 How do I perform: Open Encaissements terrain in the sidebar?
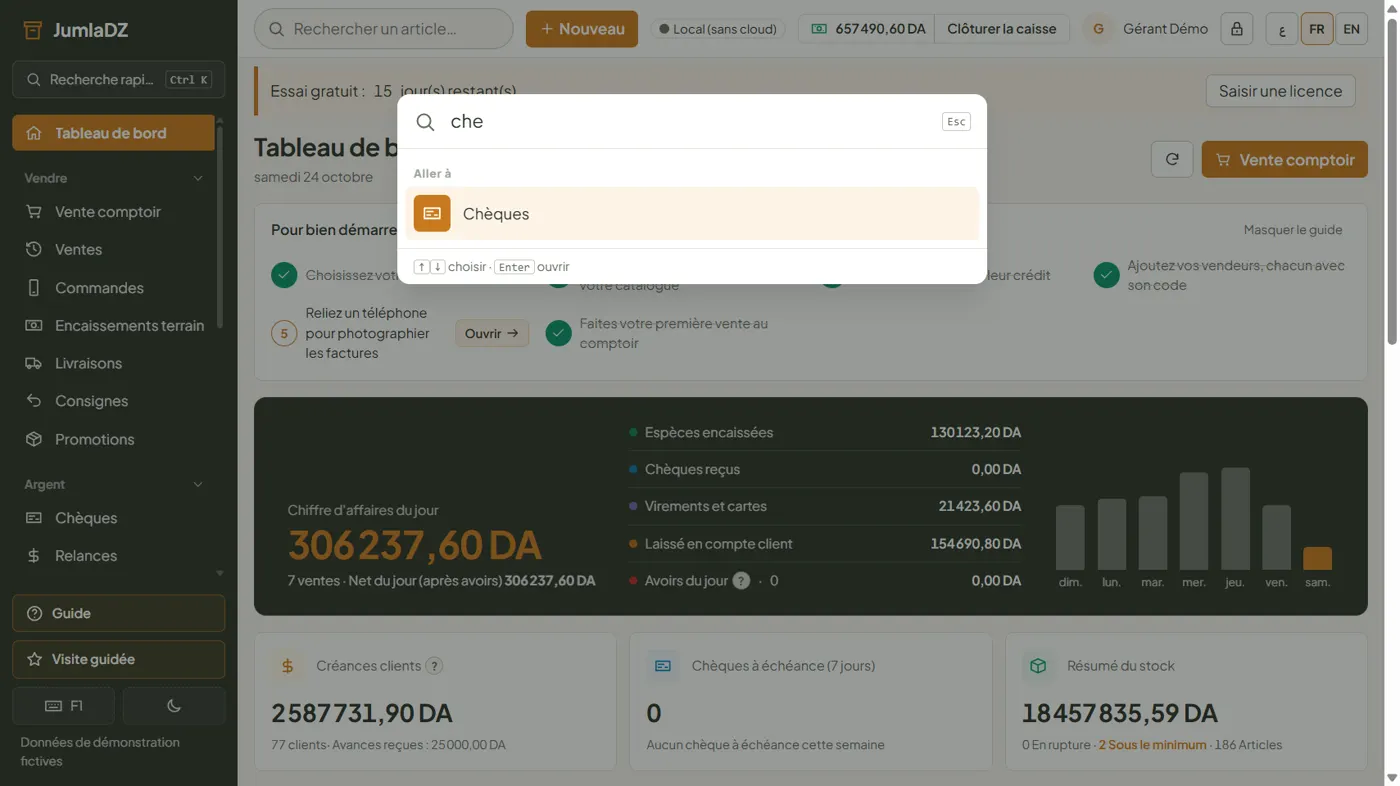(x=114, y=325)
